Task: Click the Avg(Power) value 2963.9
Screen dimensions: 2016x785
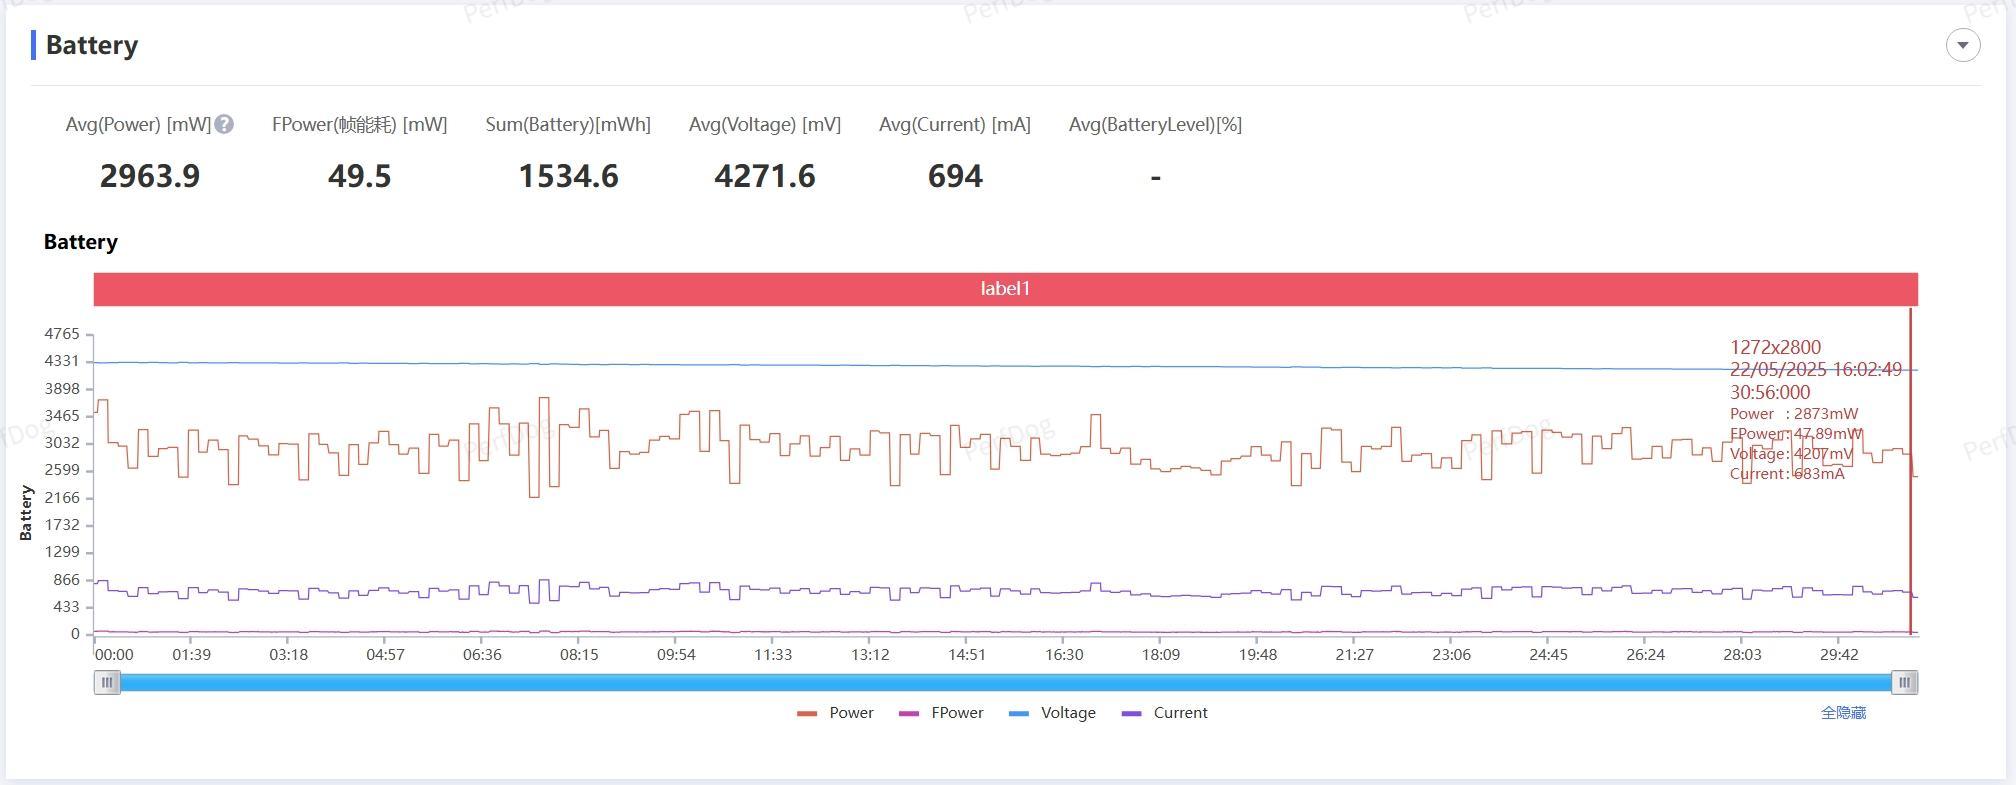Action: point(150,176)
